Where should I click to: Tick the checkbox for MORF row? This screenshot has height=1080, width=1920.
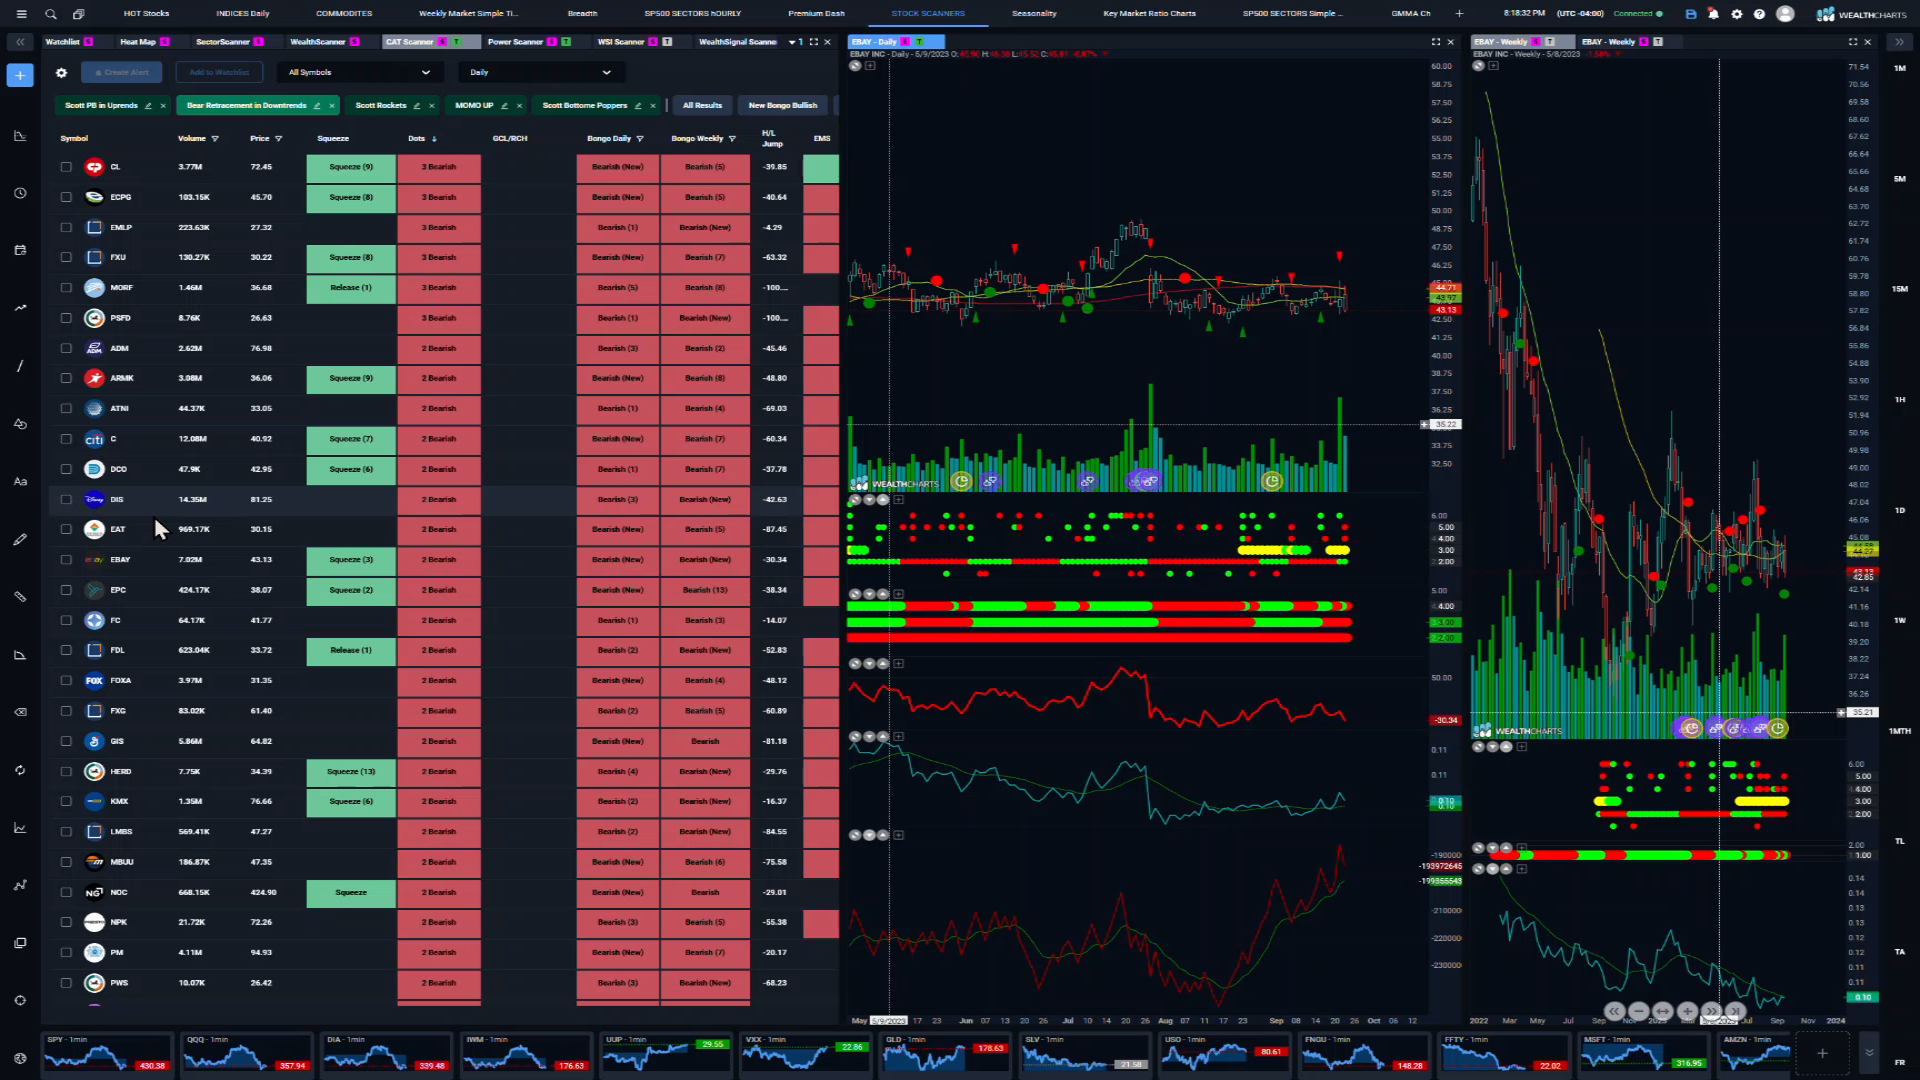tap(66, 288)
